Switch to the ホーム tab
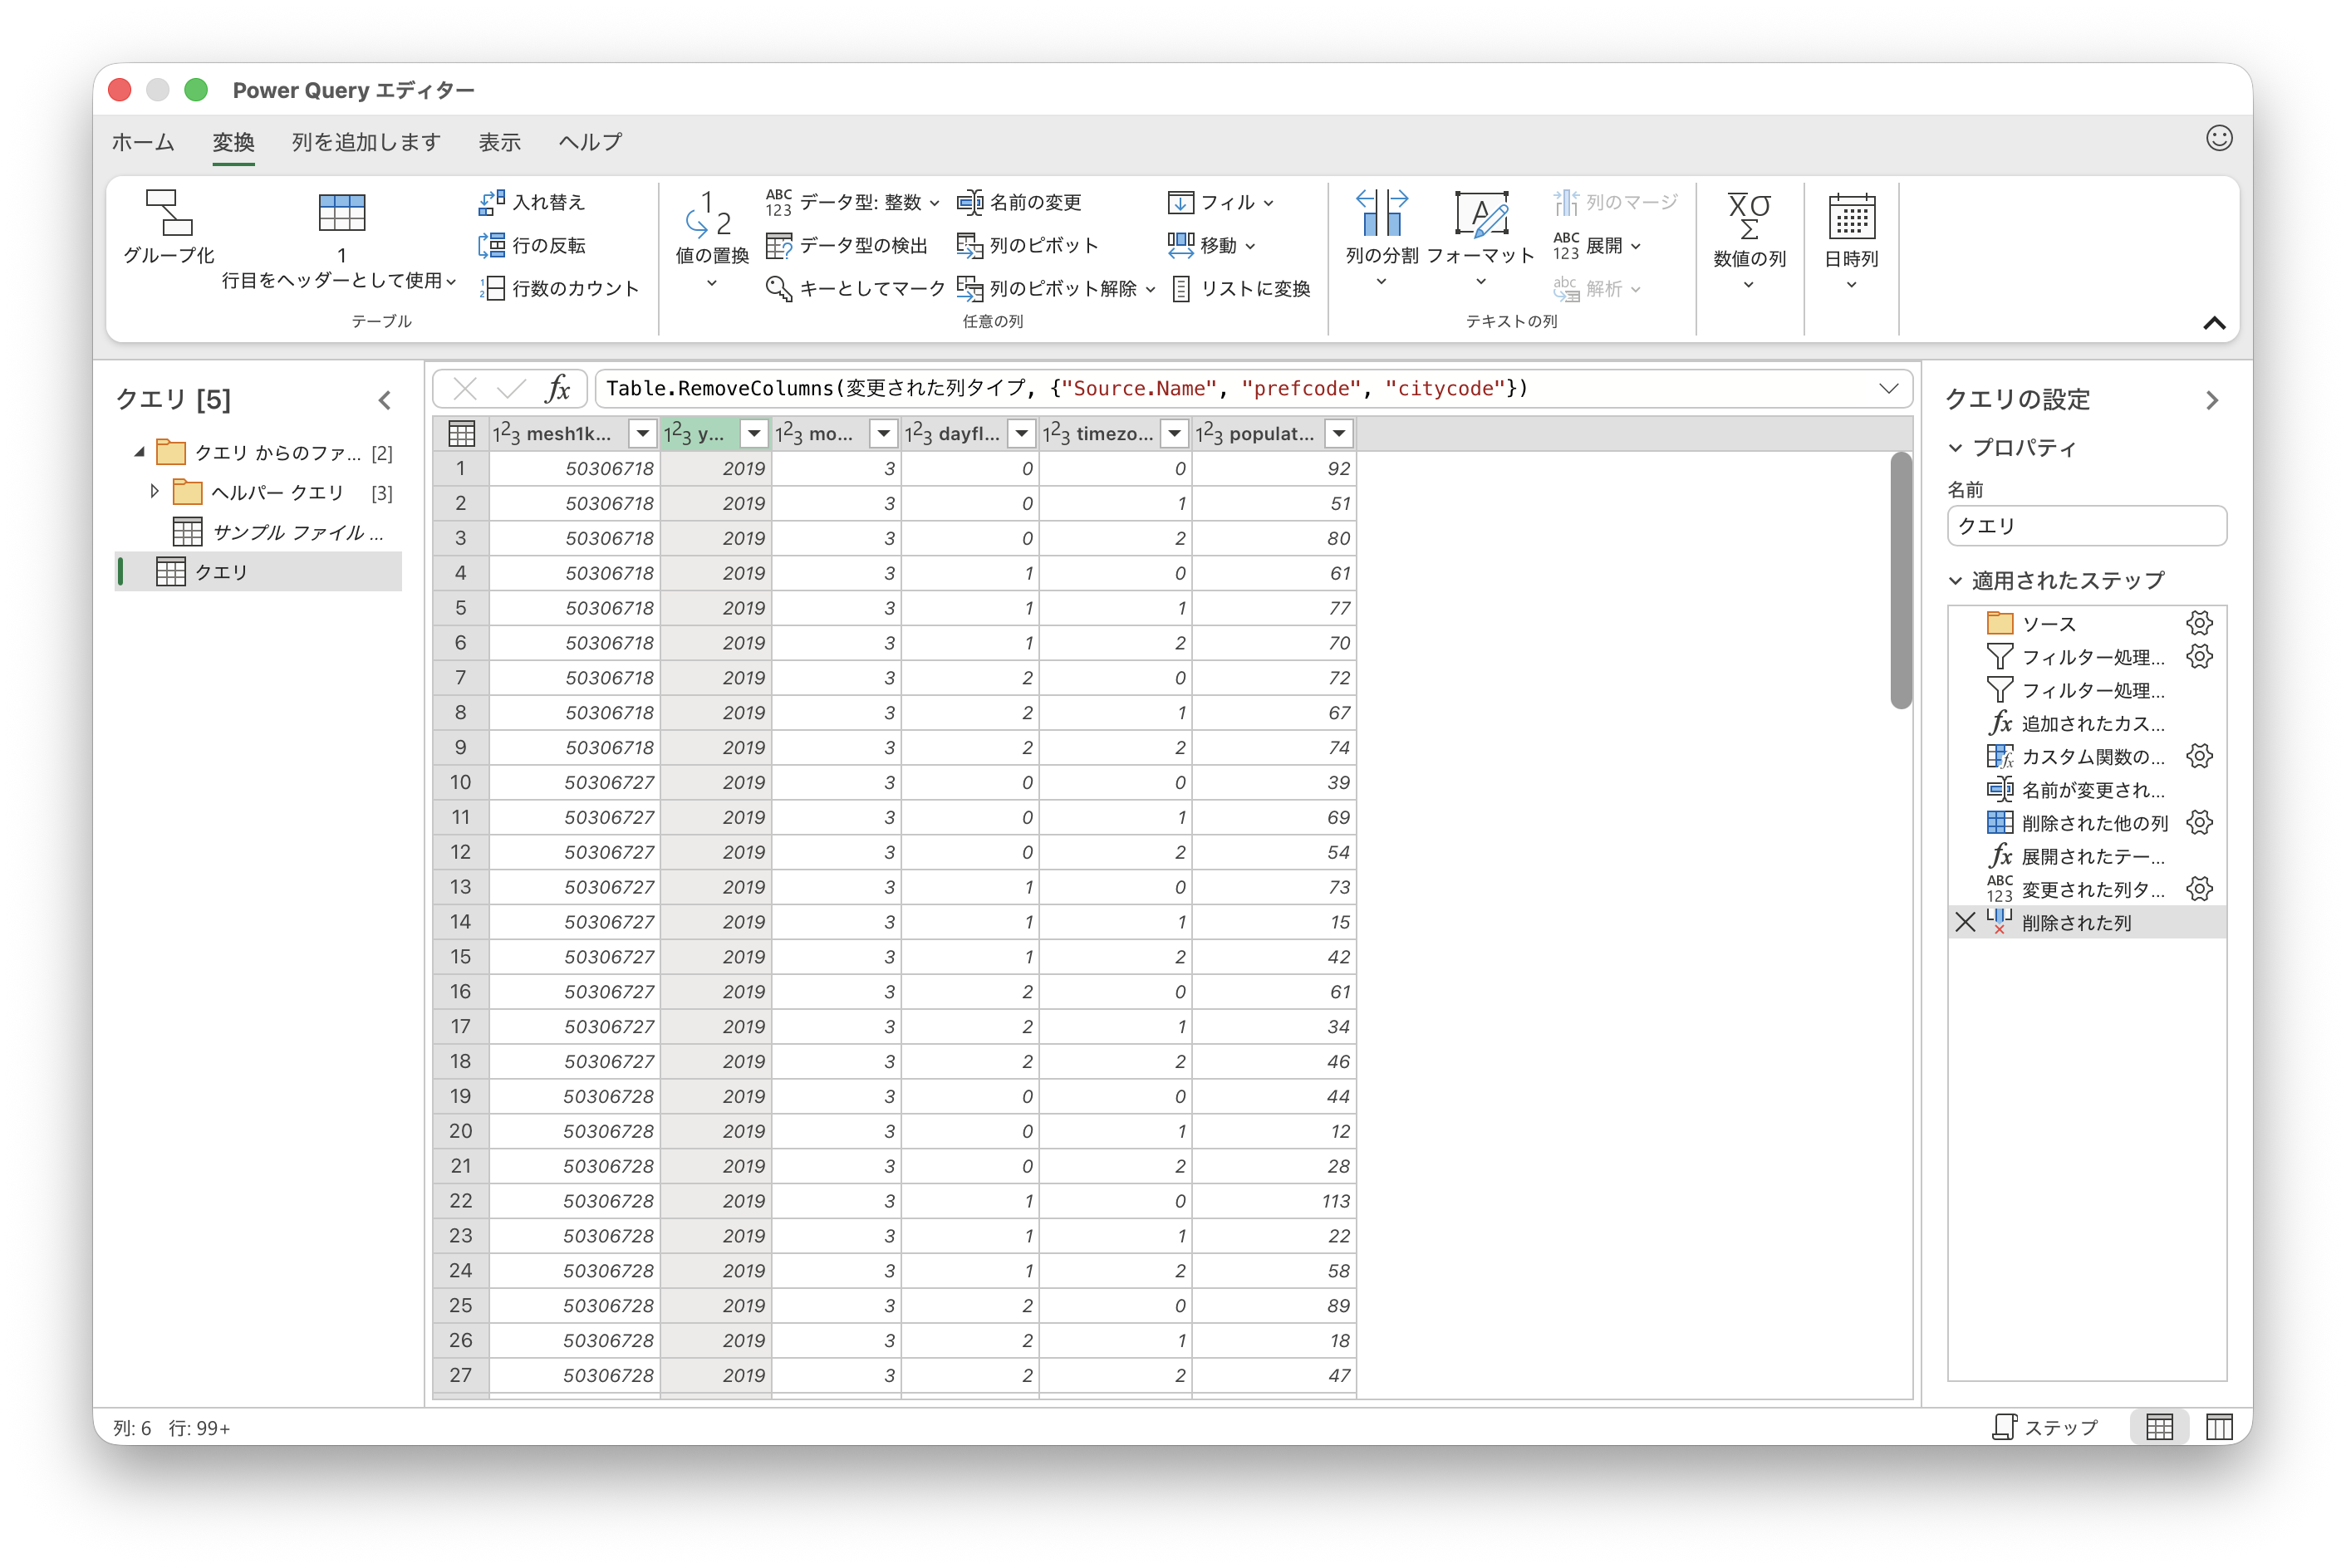This screenshot has height=1568, width=2346. coord(143,142)
